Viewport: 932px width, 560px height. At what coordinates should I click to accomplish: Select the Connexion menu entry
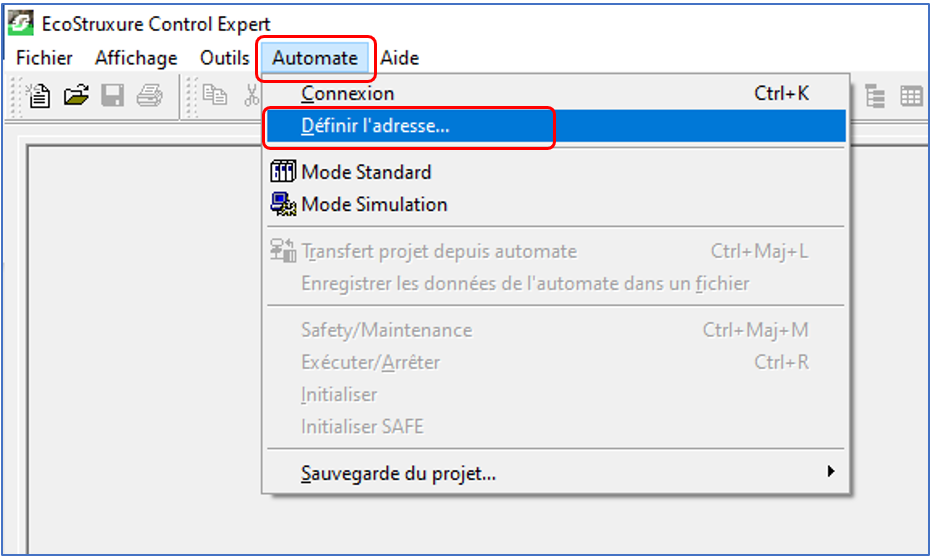click(556, 93)
